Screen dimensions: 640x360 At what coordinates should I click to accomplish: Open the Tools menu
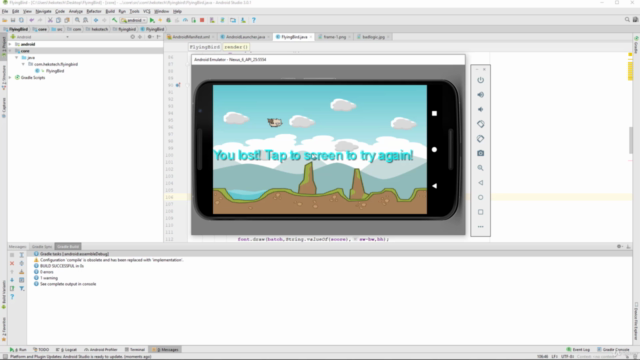point(134,11)
